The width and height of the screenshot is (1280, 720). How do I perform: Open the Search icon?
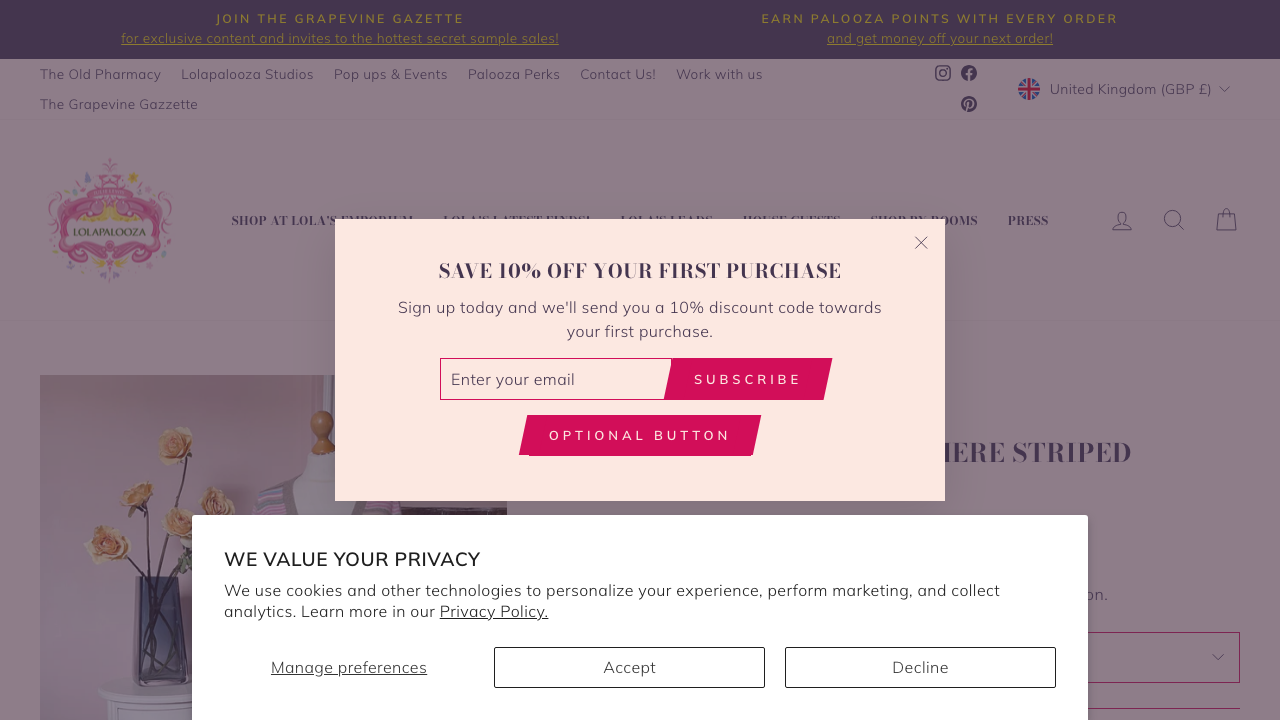1172,219
